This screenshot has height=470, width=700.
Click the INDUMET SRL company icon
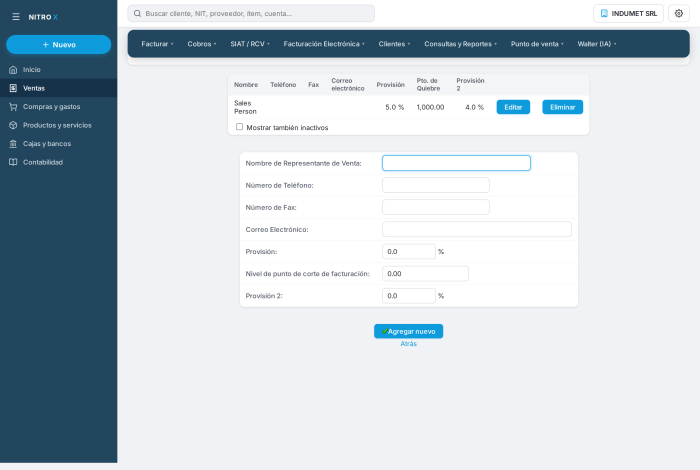coord(604,13)
